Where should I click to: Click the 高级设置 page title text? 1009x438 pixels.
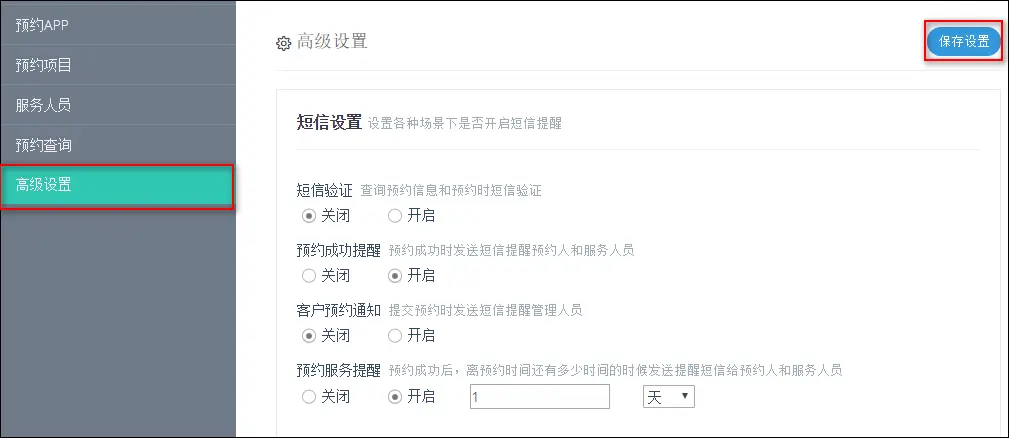pos(333,42)
